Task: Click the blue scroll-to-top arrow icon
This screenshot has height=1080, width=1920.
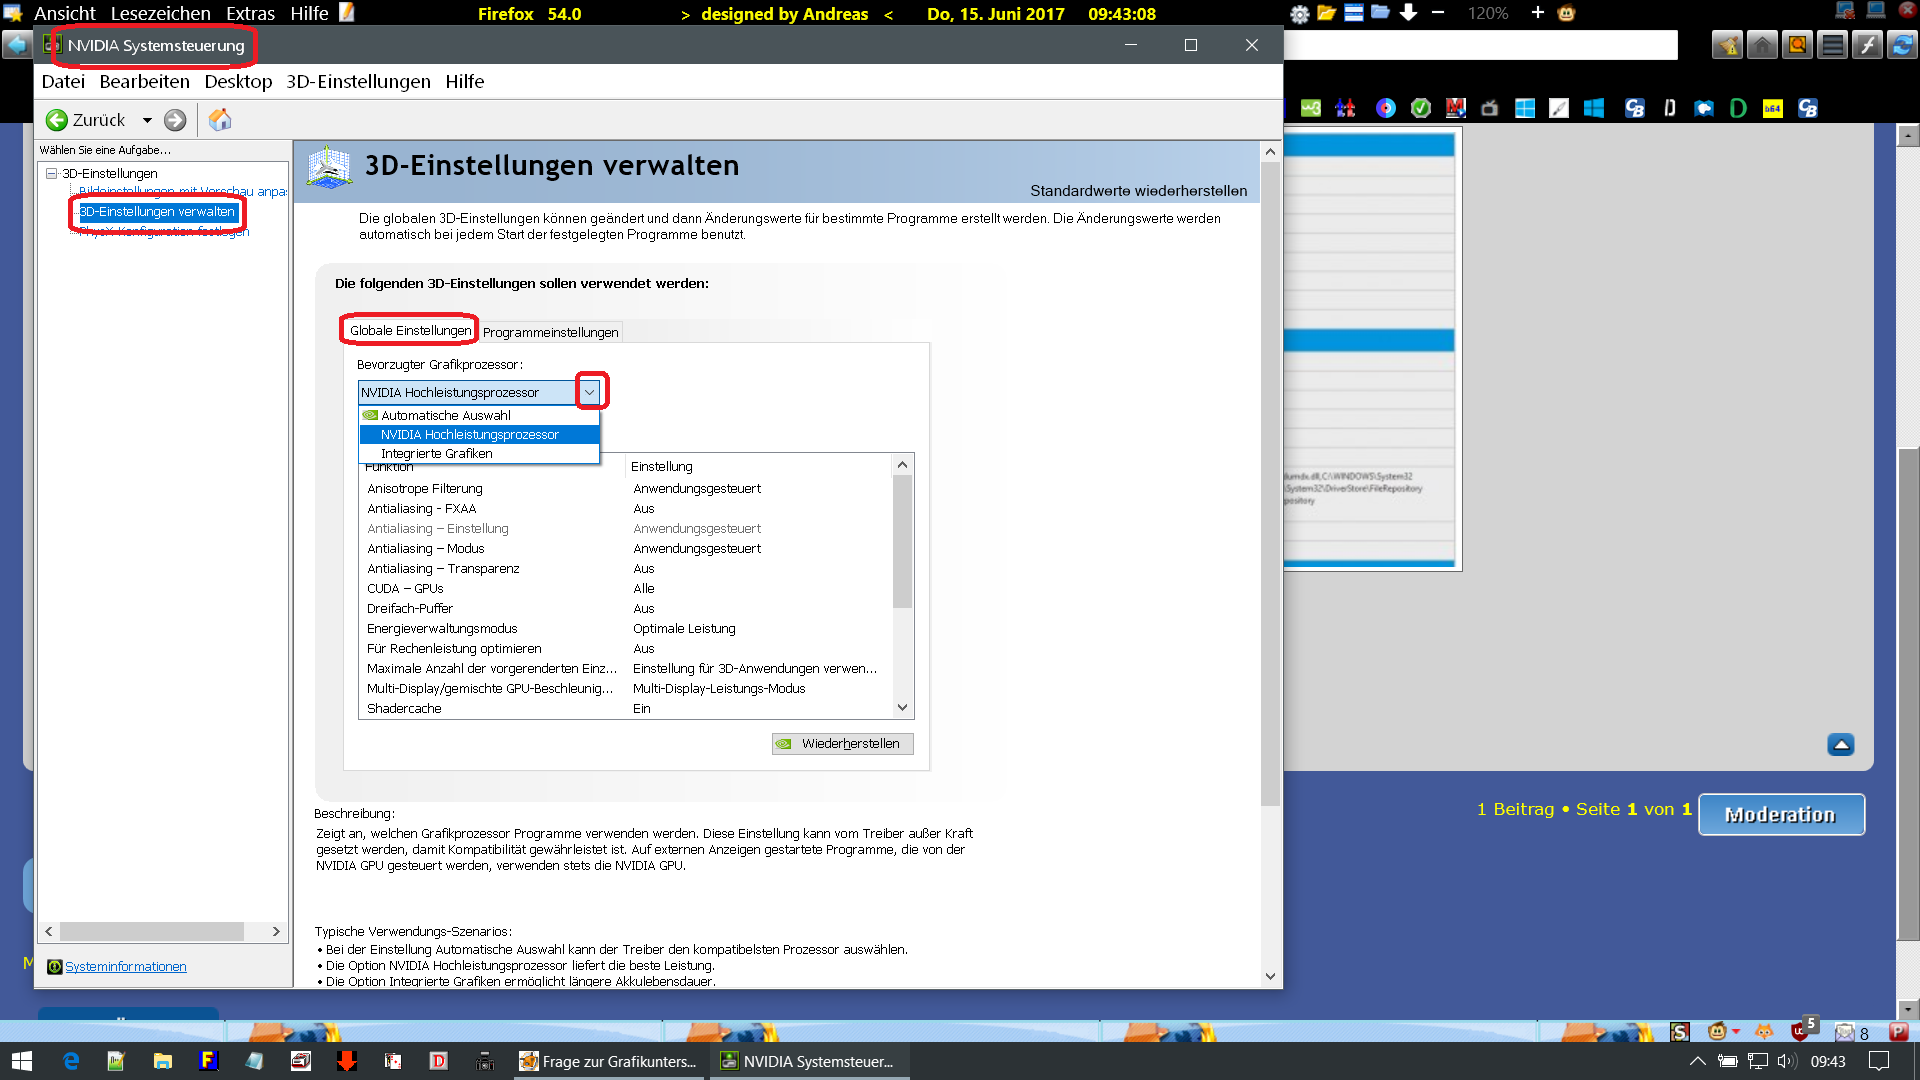Action: pyautogui.click(x=1840, y=745)
